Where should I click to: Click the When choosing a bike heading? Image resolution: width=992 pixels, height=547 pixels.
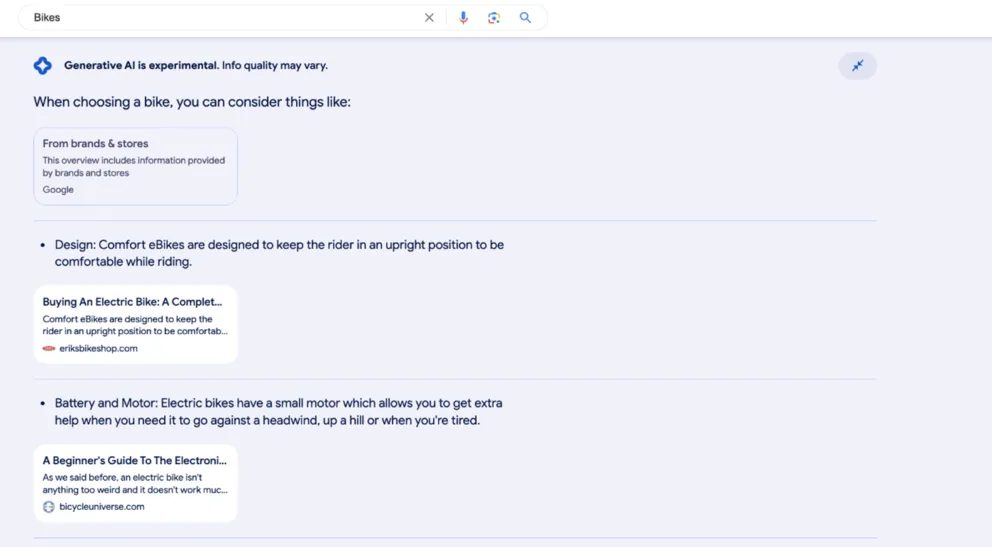coord(192,102)
